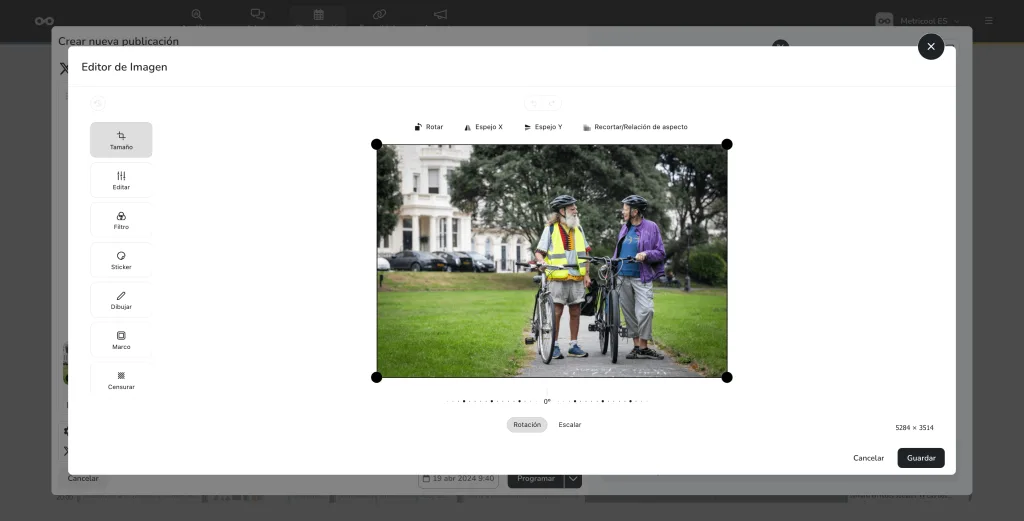Viewport: 1024px width, 521px height.
Task: Flip image with Espejo X
Action: click(x=483, y=127)
